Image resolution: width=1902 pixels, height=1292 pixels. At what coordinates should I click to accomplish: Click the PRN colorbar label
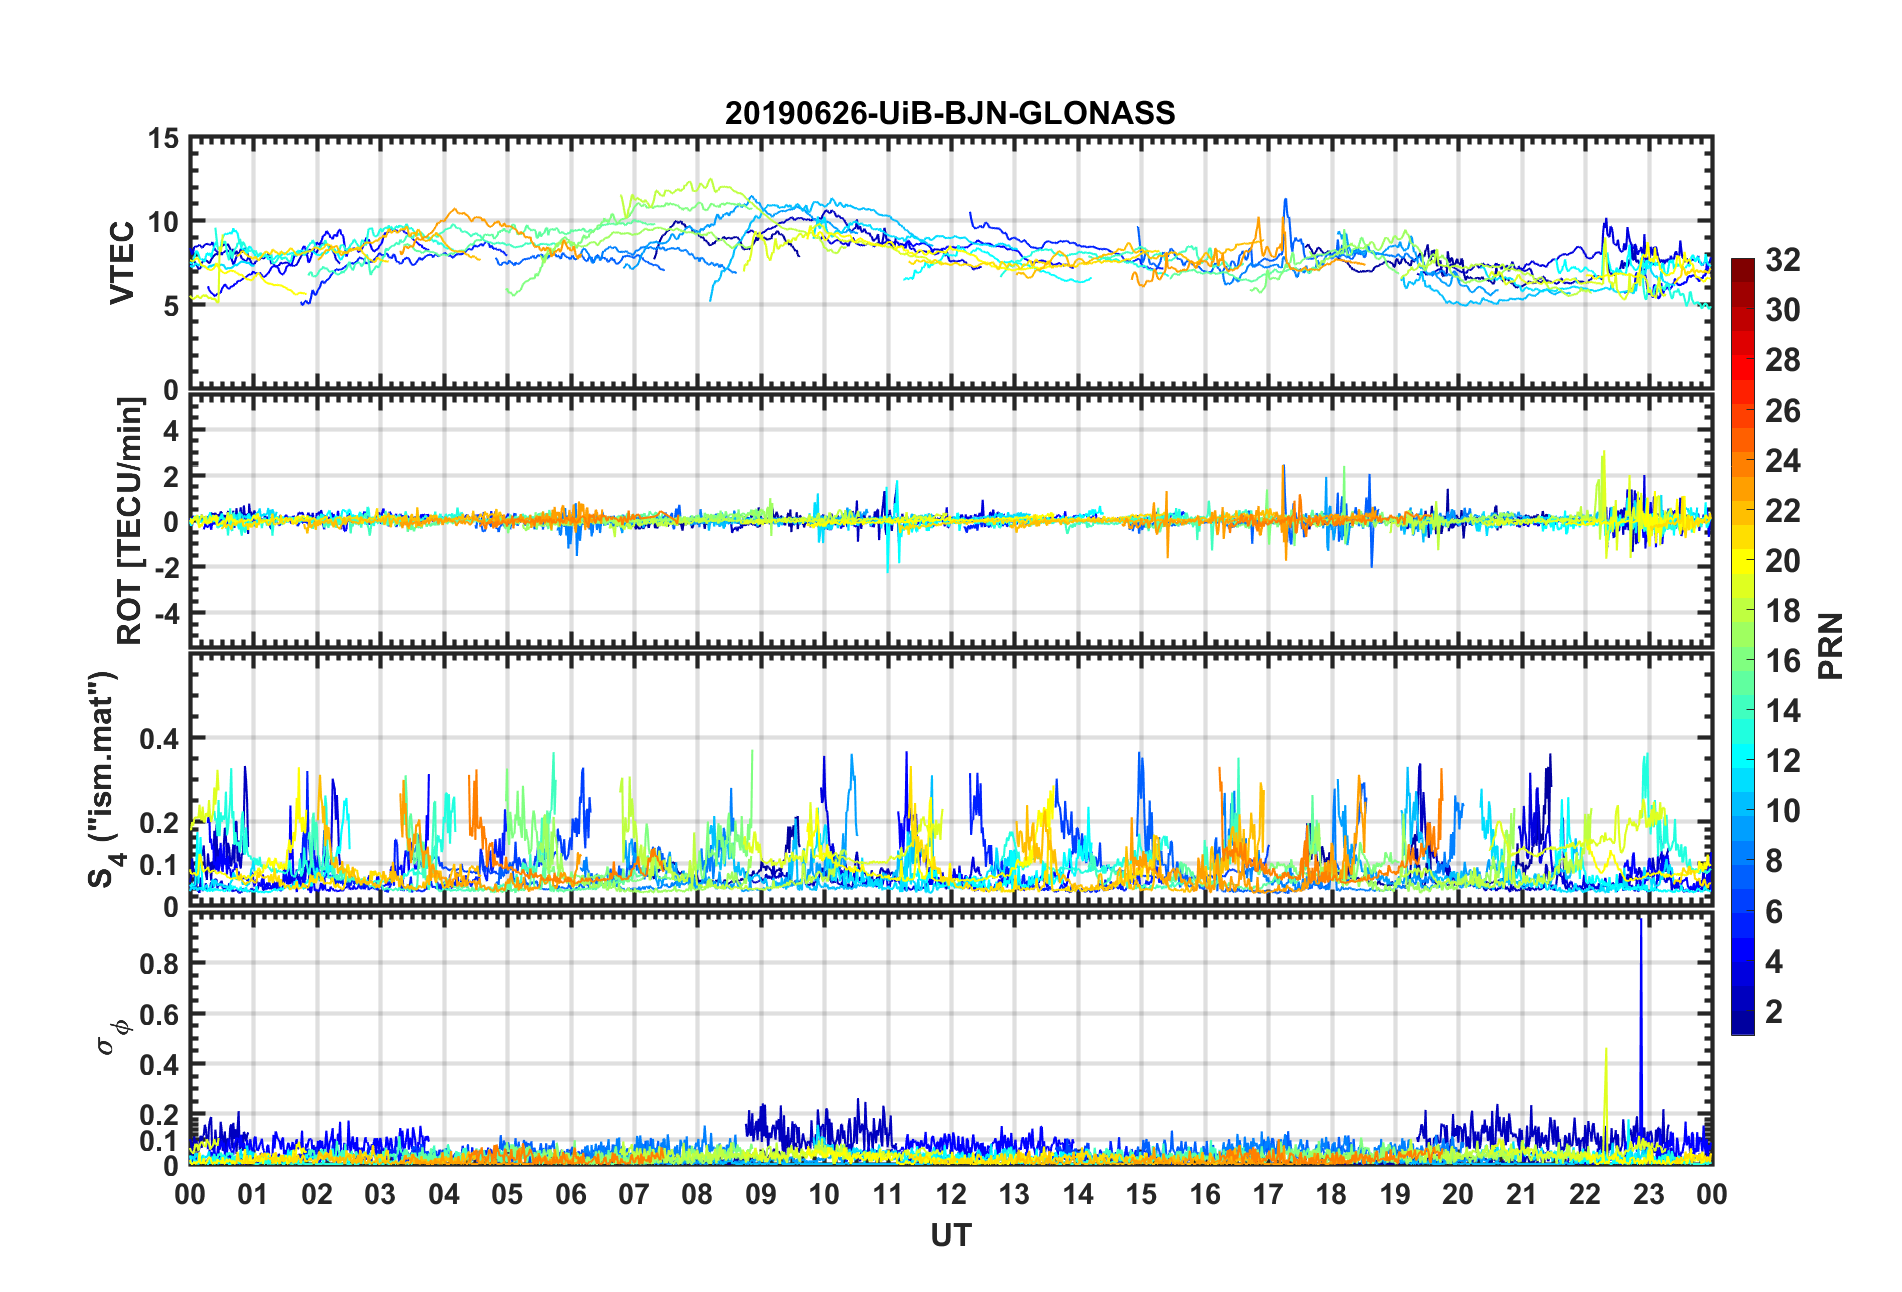tap(1831, 646)
